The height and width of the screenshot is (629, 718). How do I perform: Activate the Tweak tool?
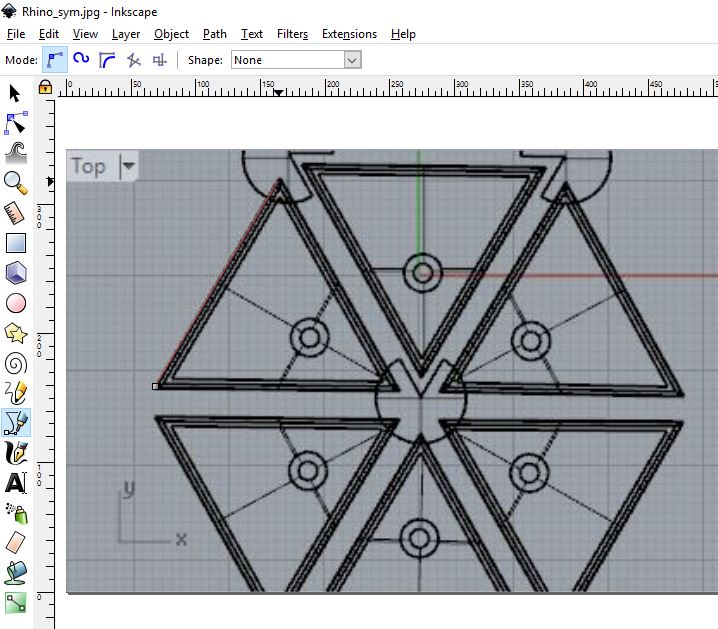point(16,153)
